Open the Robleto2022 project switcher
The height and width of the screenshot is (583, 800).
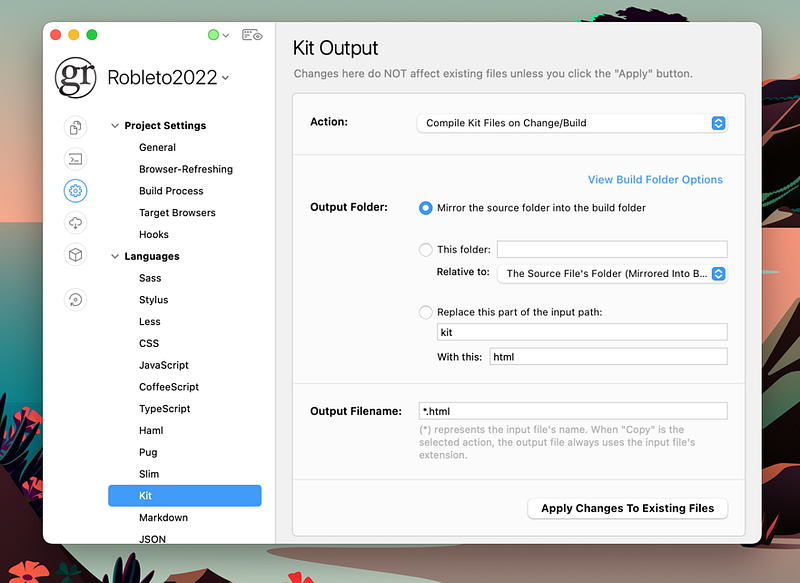[x=168, y=78]
